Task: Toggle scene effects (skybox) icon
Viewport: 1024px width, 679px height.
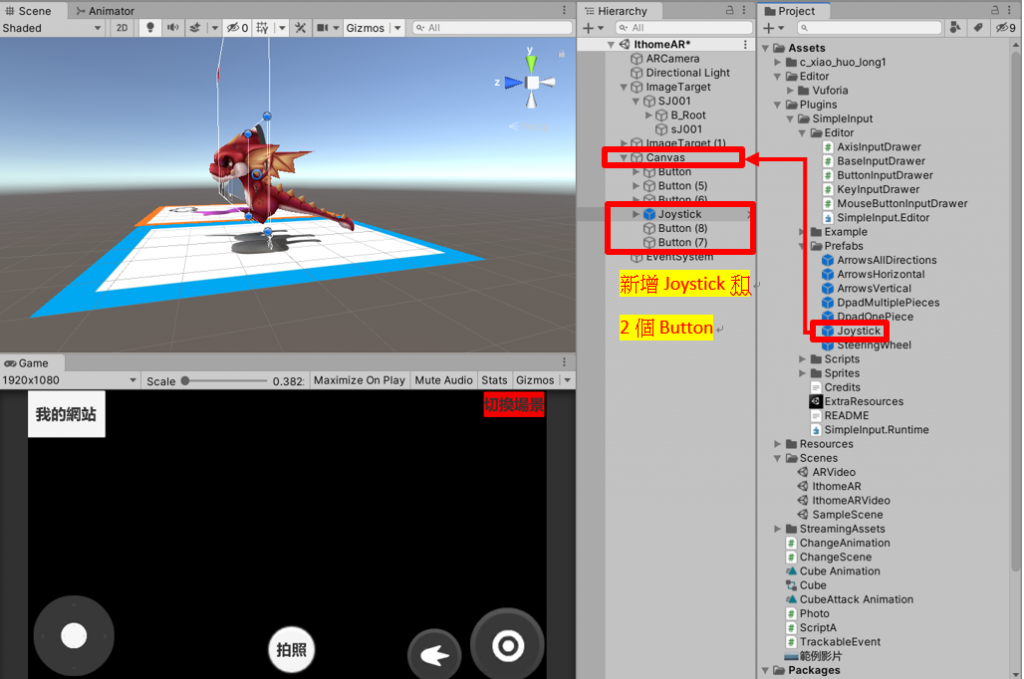Action: pos(195,27)
